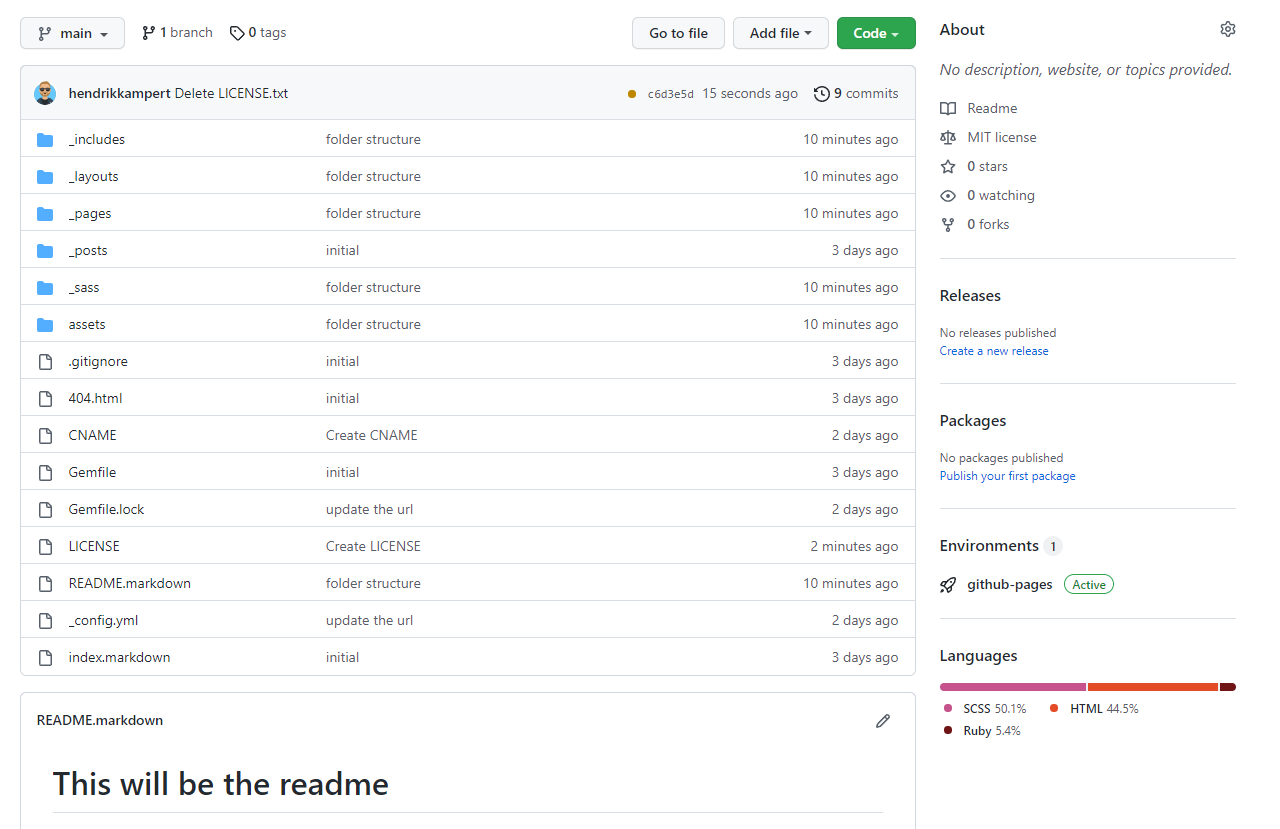
Task: Open the commits history clock icon
Action: point(822,94)
